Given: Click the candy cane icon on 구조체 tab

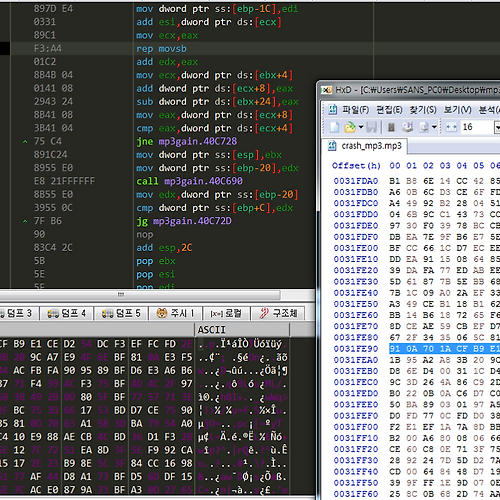Looking at the screenshot, I should (264, 313).
